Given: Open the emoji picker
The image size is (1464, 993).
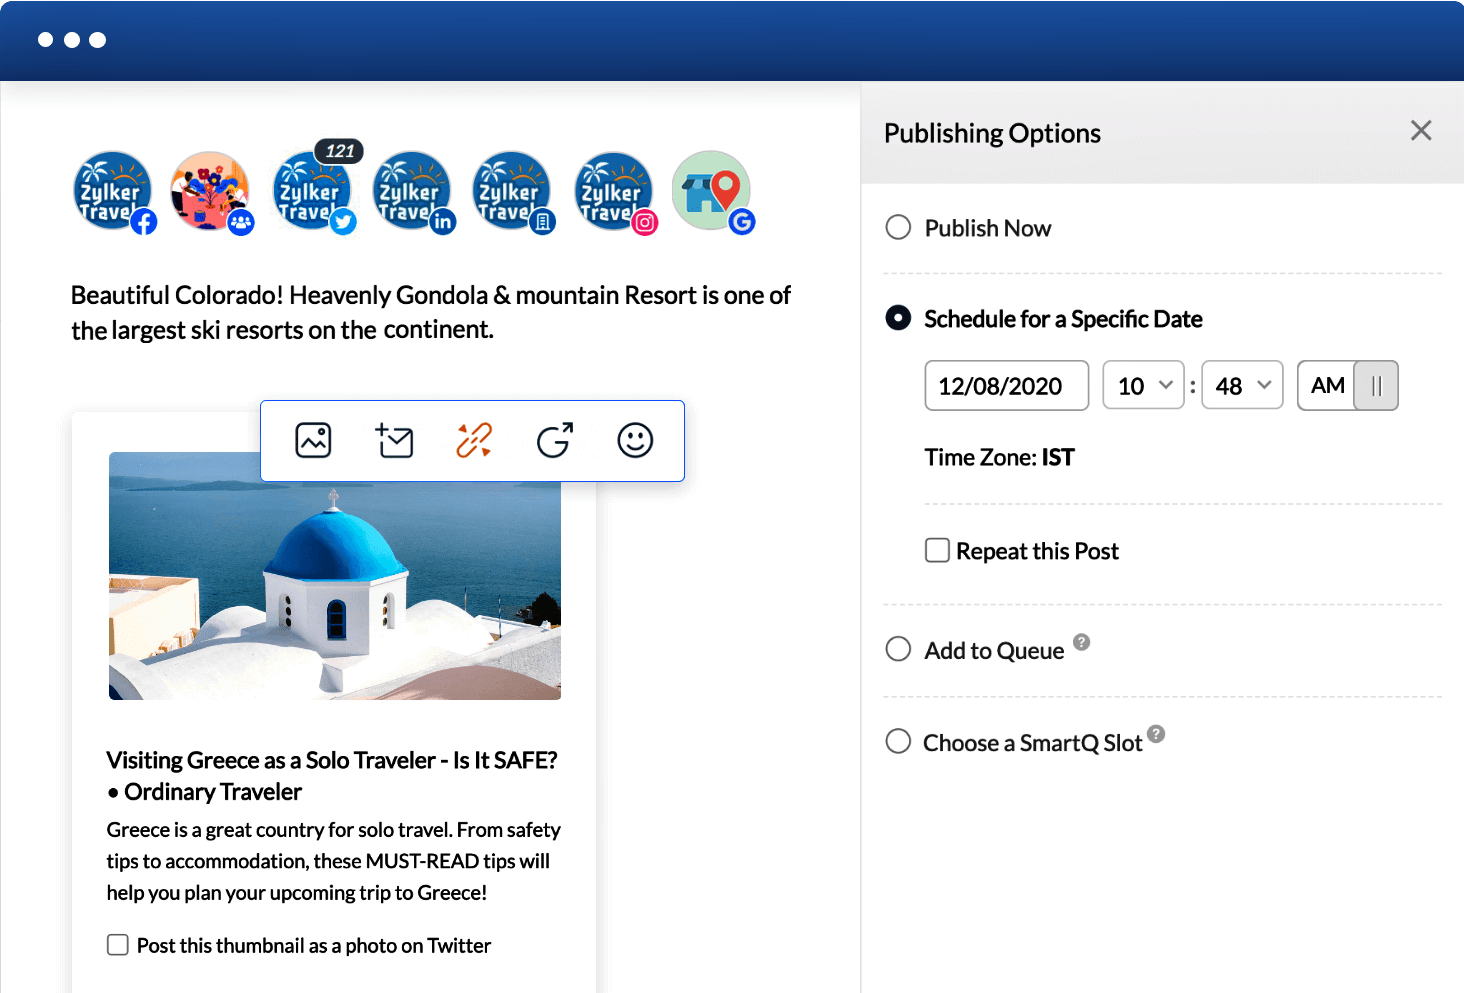Looking at the screenshot, I should click(635, 440).
